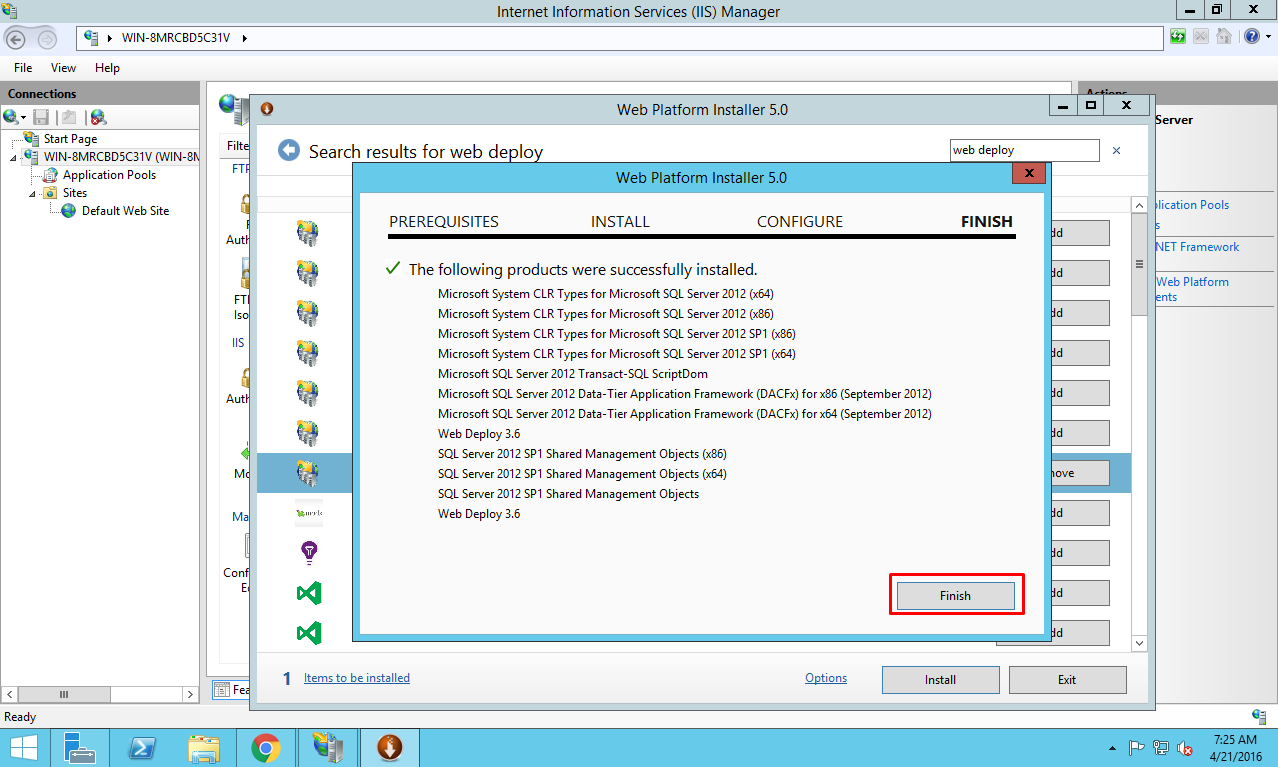The height and width of the screenshot is (767, 1278).
Task: Click the CONFIGURE step header
Action: coord(800,222)
